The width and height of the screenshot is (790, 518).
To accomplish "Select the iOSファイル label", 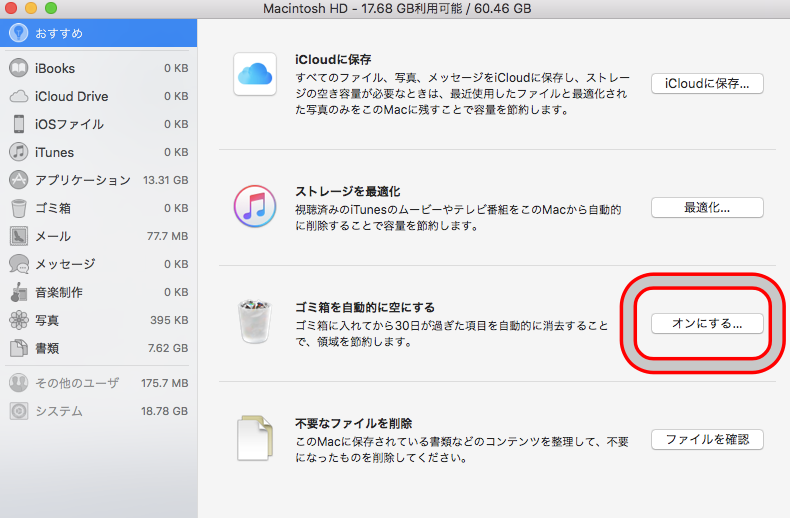I will [x=69, y=124].
